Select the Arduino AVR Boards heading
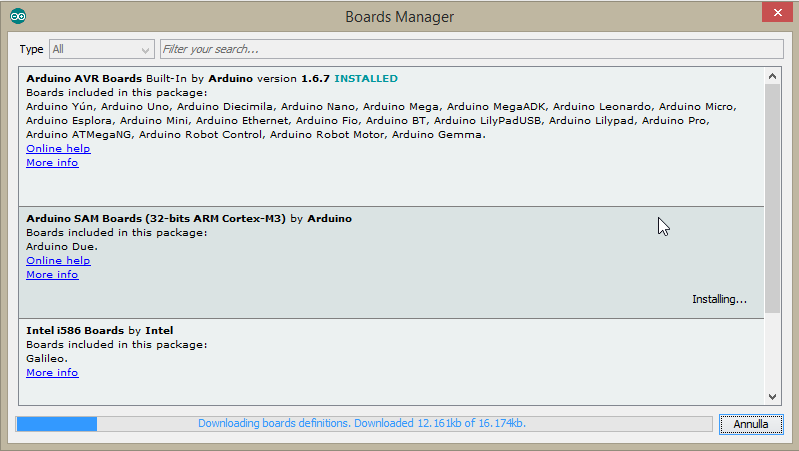 [x=84, y=78]
